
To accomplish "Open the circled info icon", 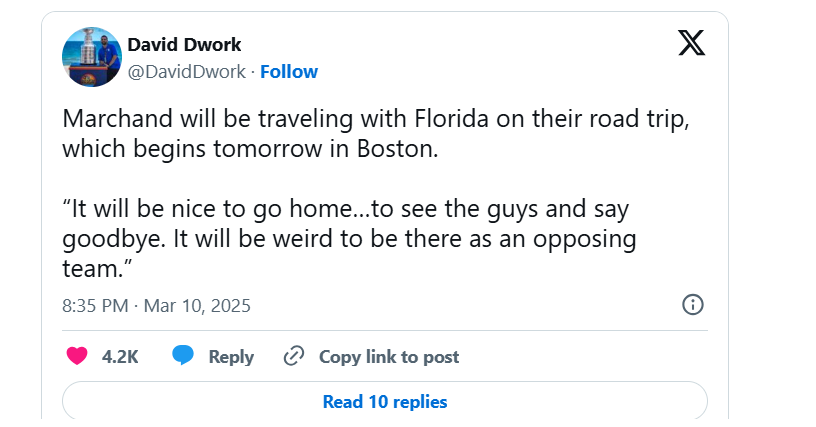I will pos(693,305).
